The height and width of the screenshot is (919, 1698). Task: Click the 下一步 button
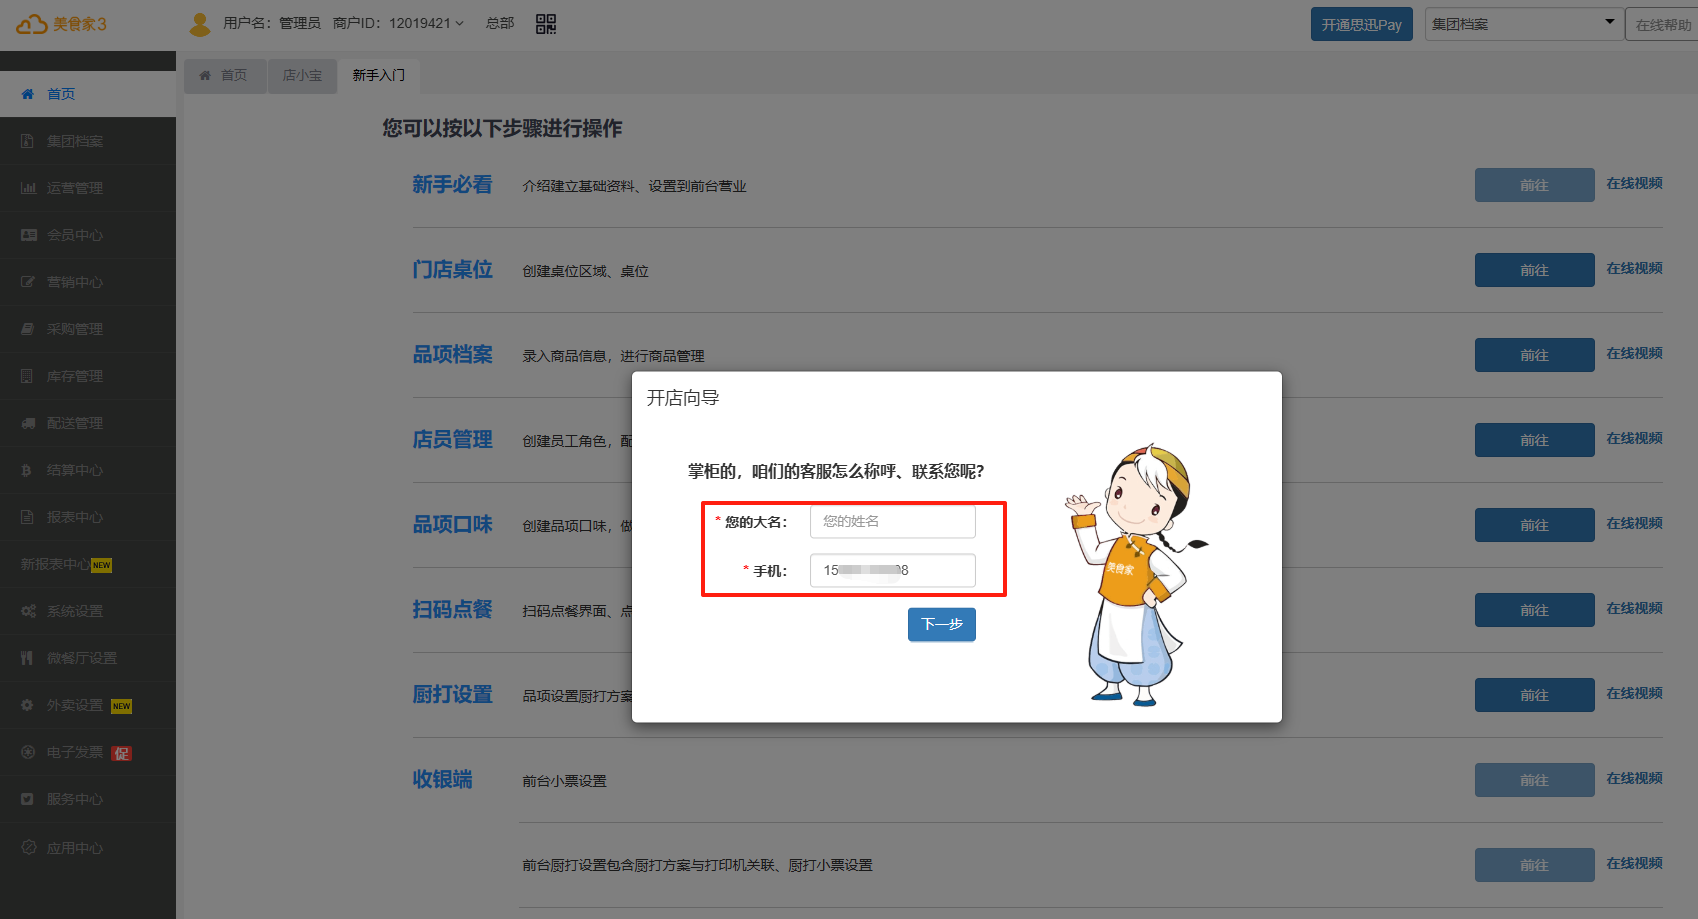[941, 624]
